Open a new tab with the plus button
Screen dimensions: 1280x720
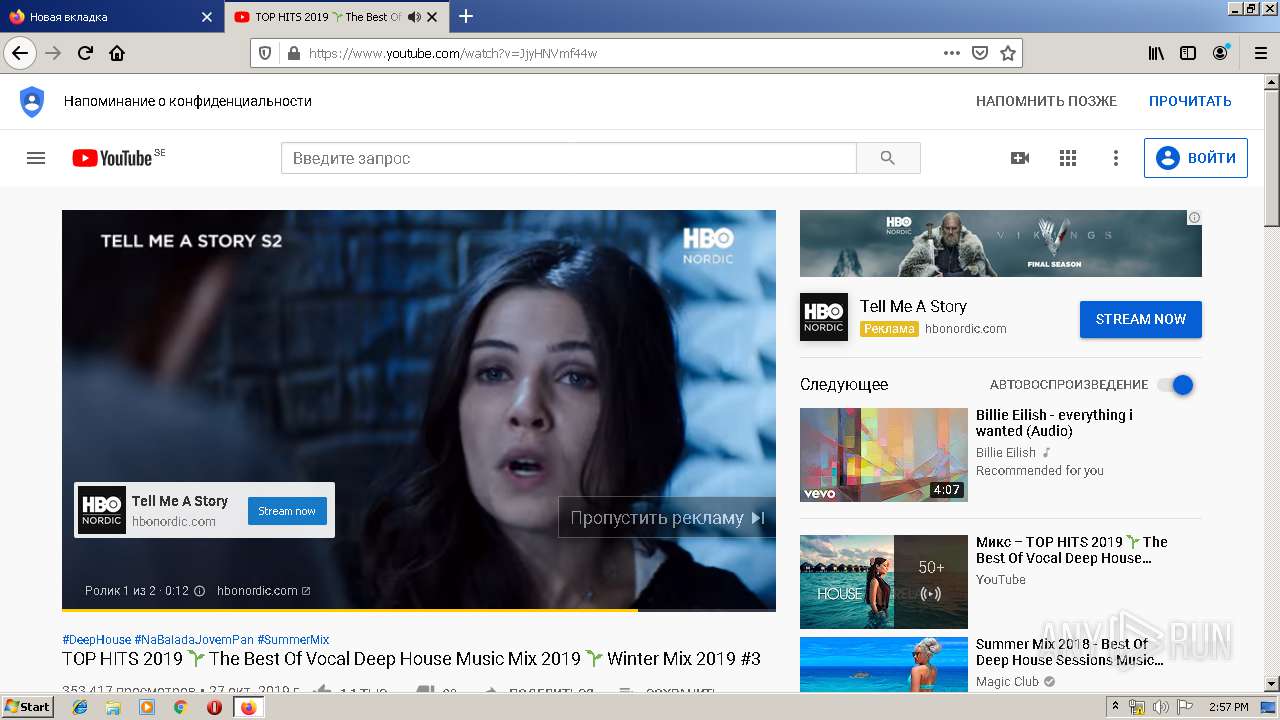click(466, 16)
